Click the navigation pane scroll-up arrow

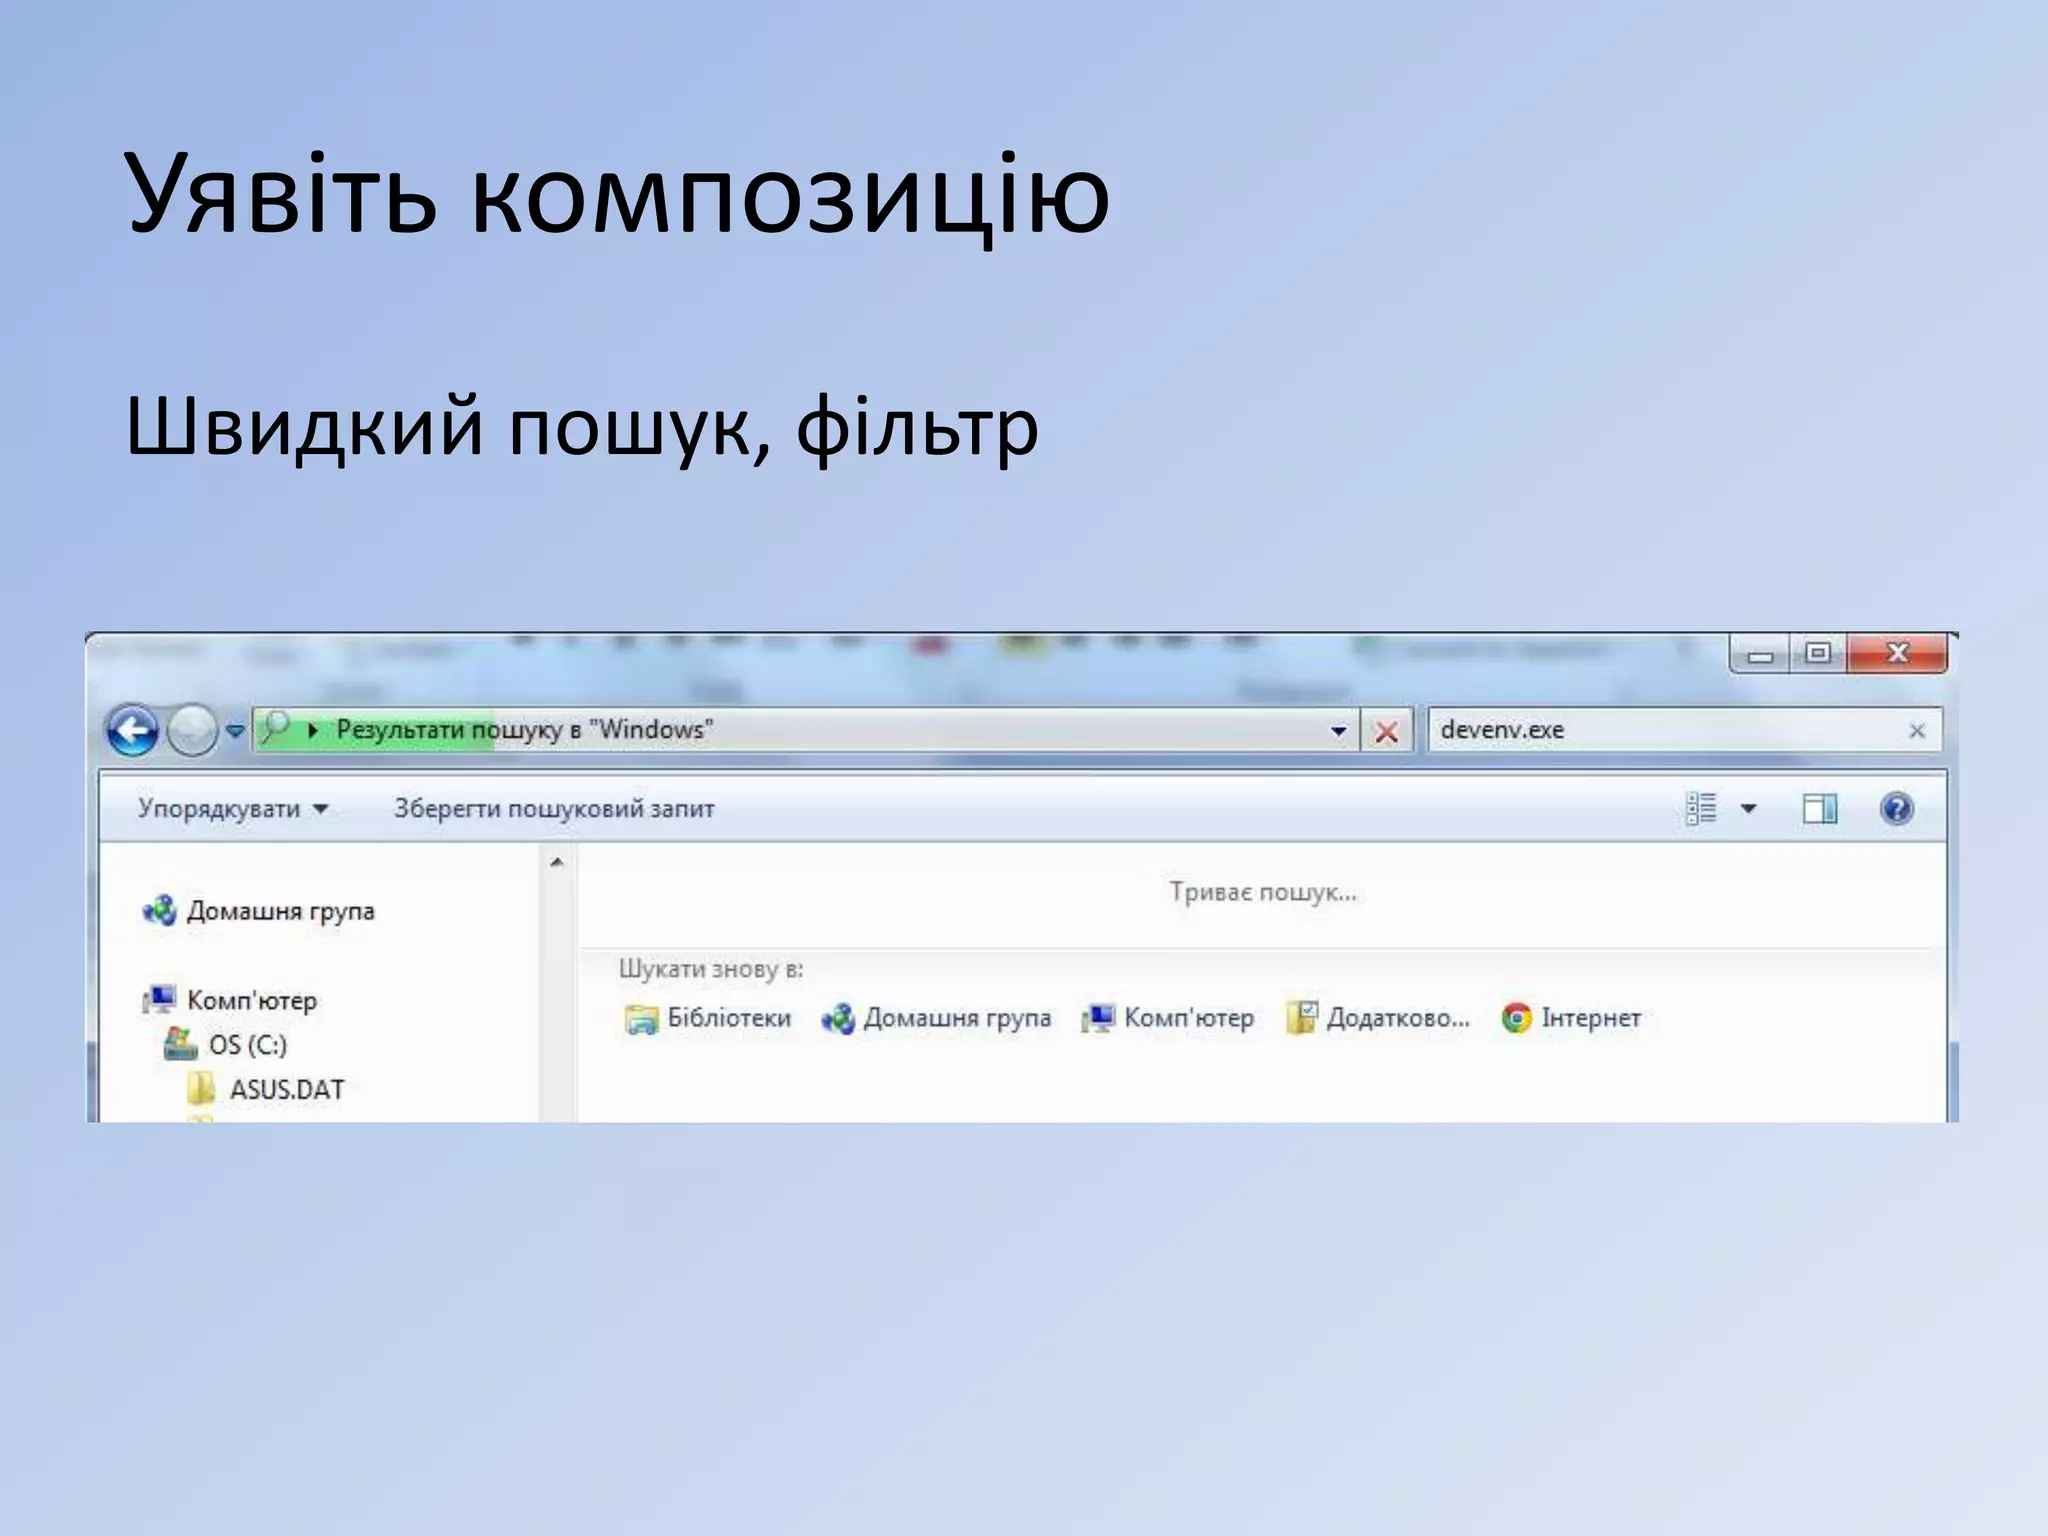tap(557, 862)
